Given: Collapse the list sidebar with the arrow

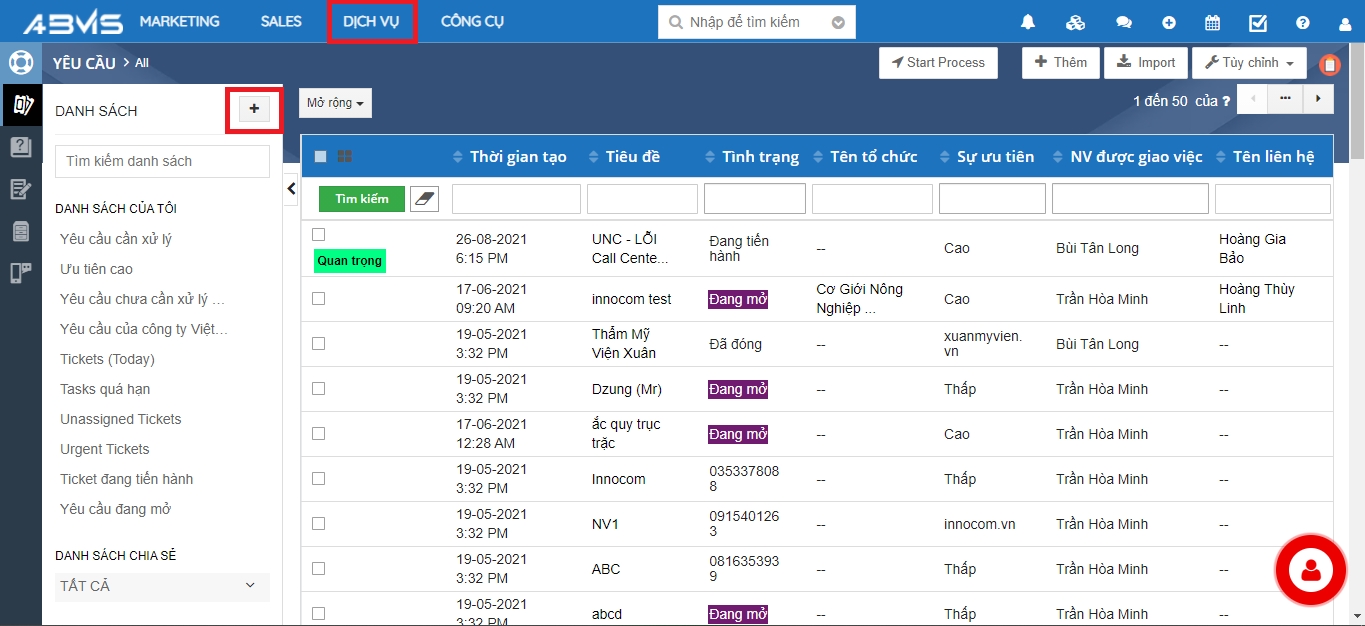Looking at the screenshot, I should pyautogui.click(x=291, y=188).
